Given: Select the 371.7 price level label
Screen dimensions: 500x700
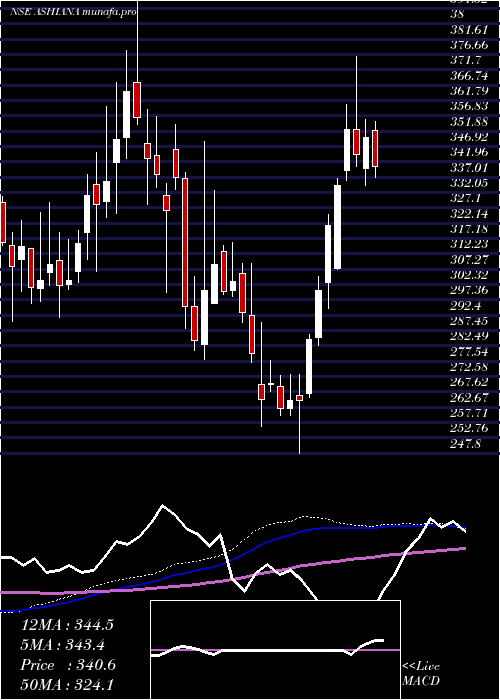Looking at the screenshot, I should pyautogui.click(x=466, y=61).
